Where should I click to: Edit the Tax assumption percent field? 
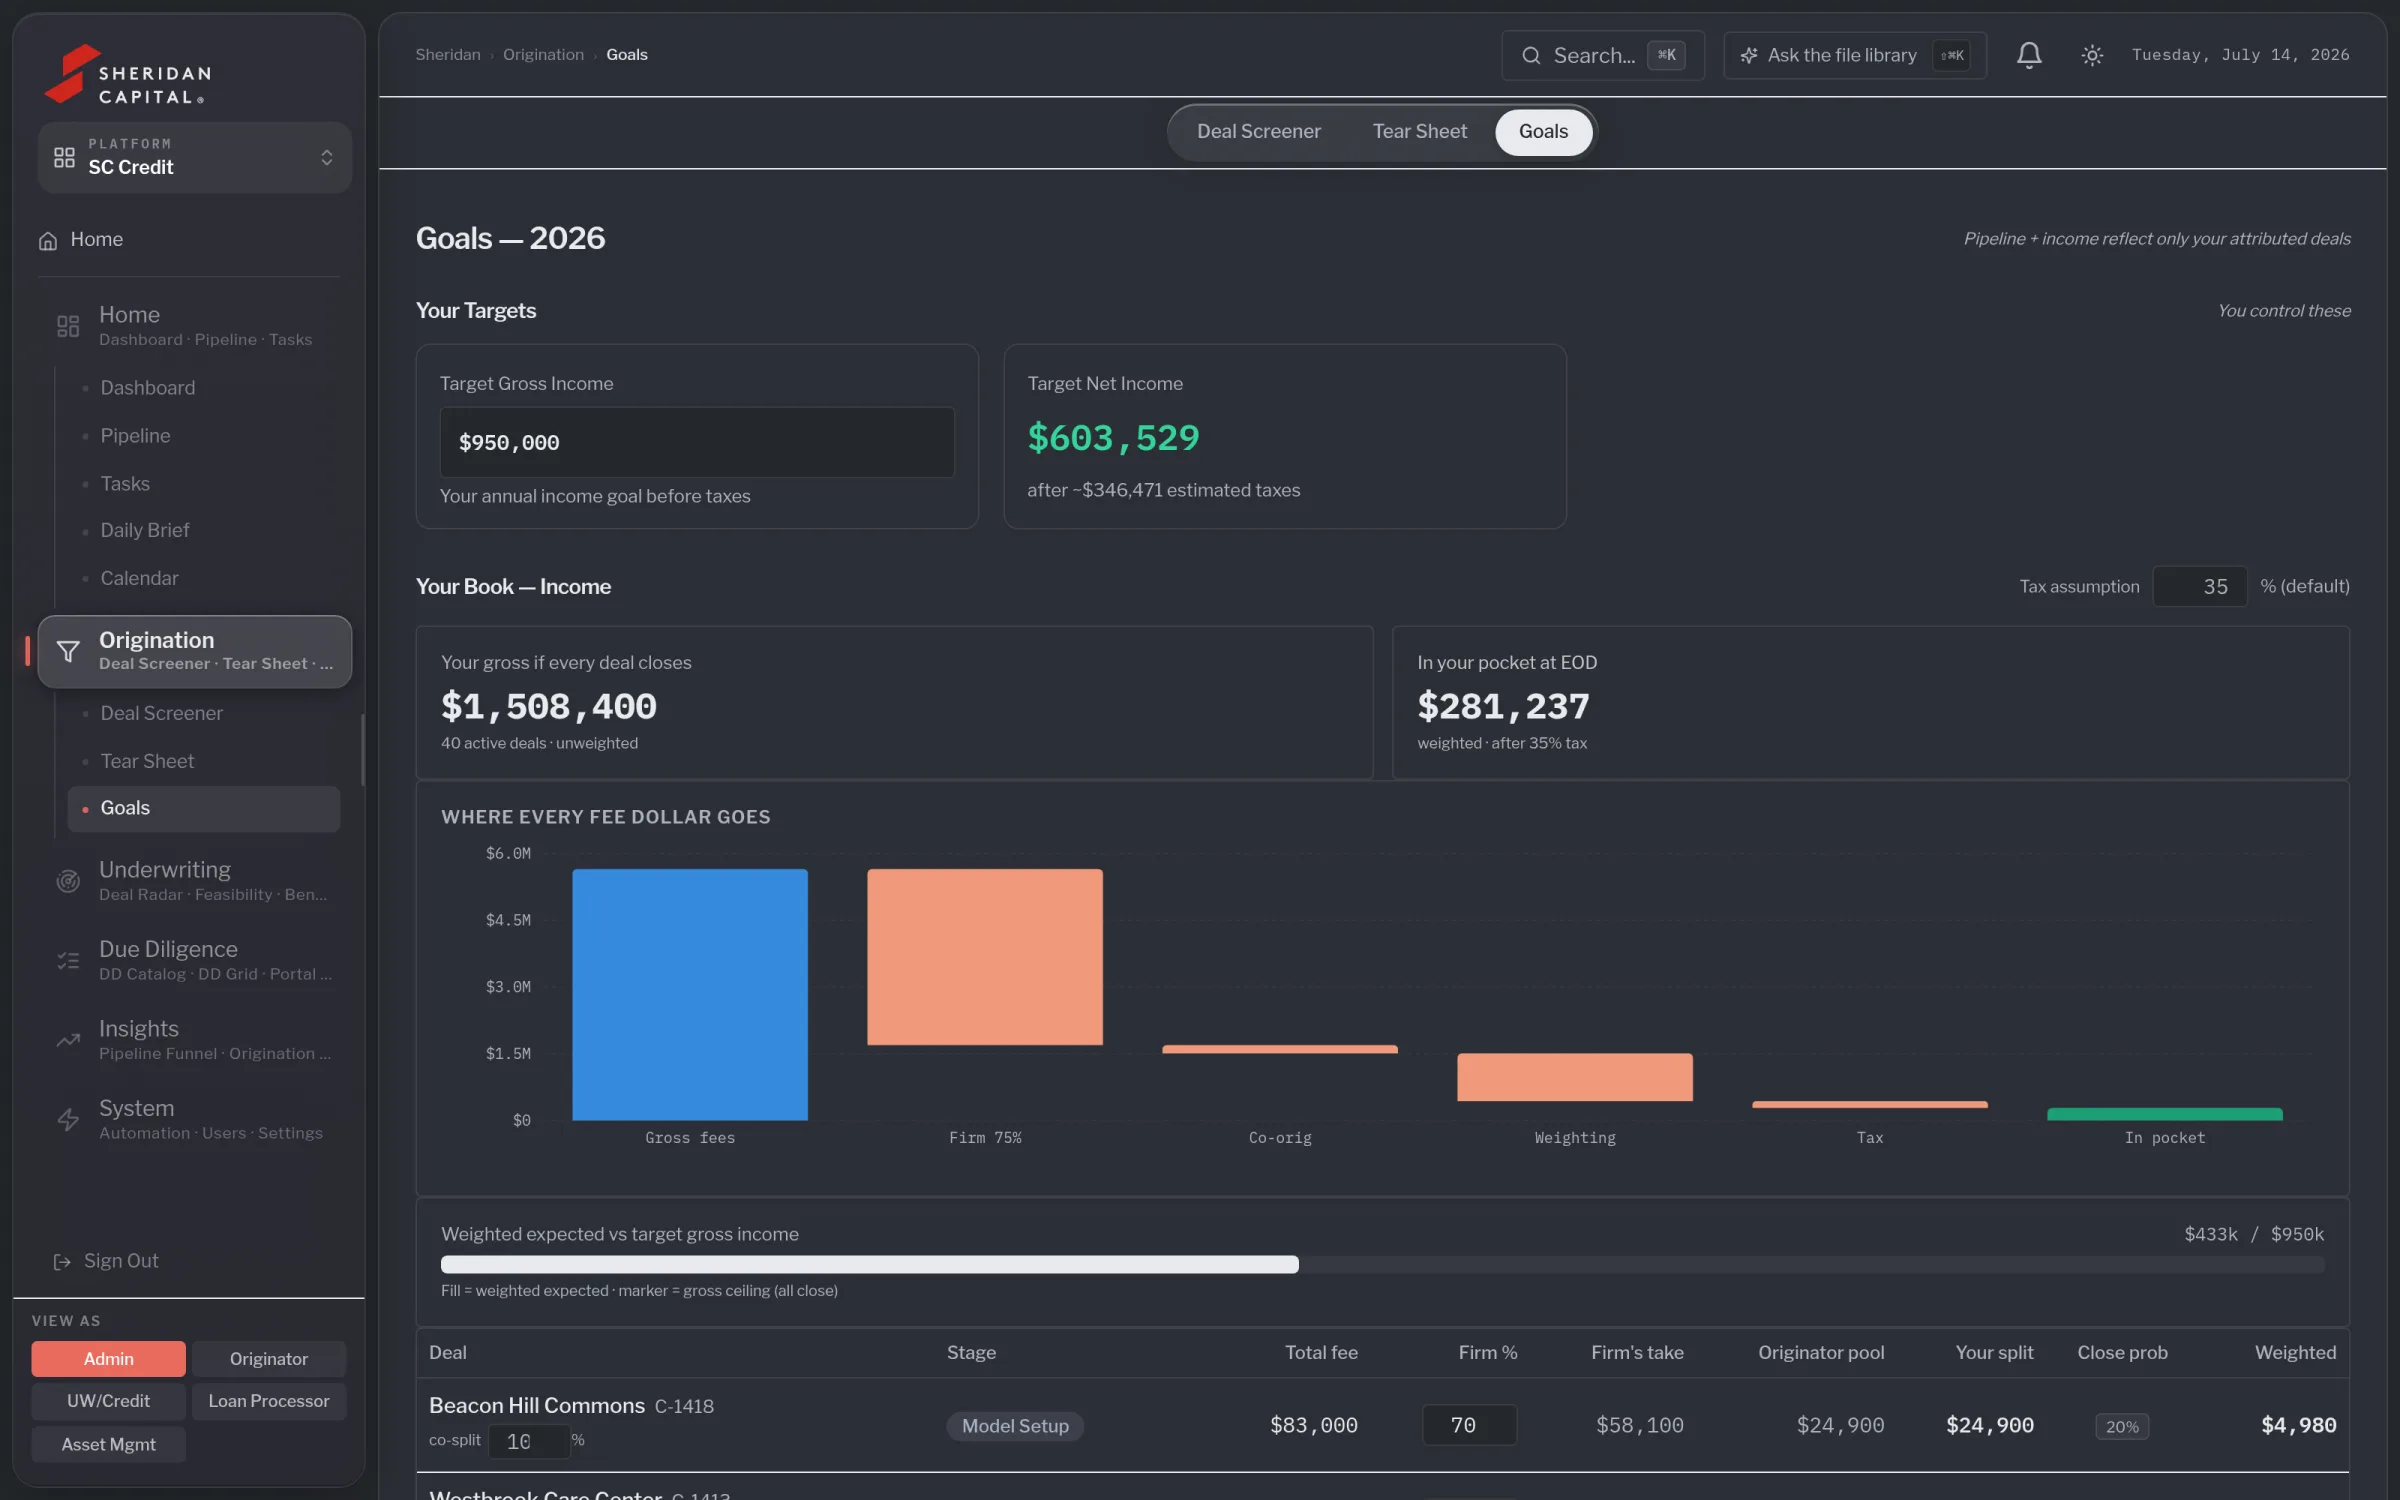[x=2199, y=586]
